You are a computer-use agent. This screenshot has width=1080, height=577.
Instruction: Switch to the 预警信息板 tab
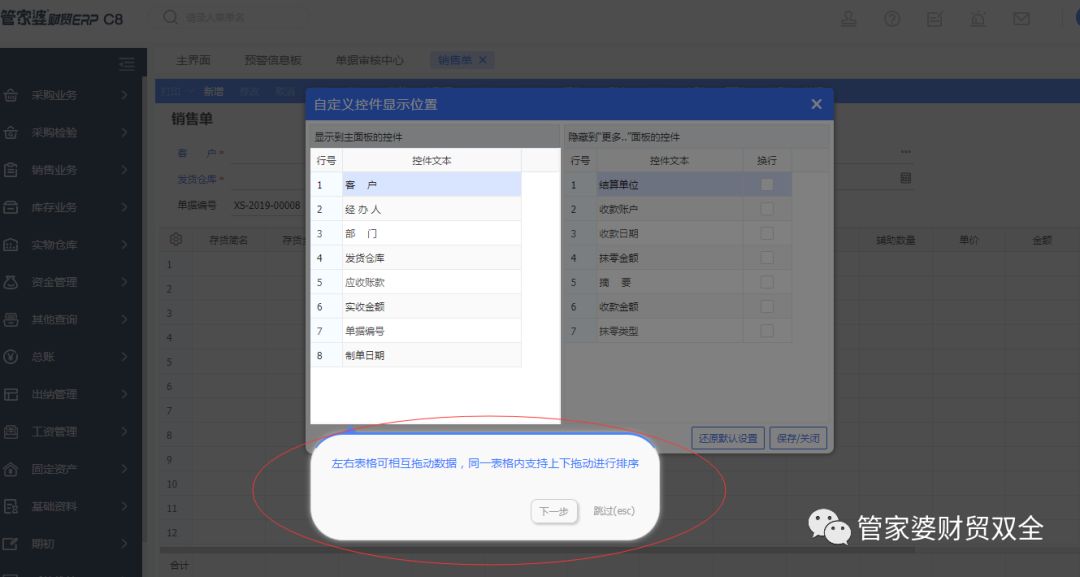[273, 60]
